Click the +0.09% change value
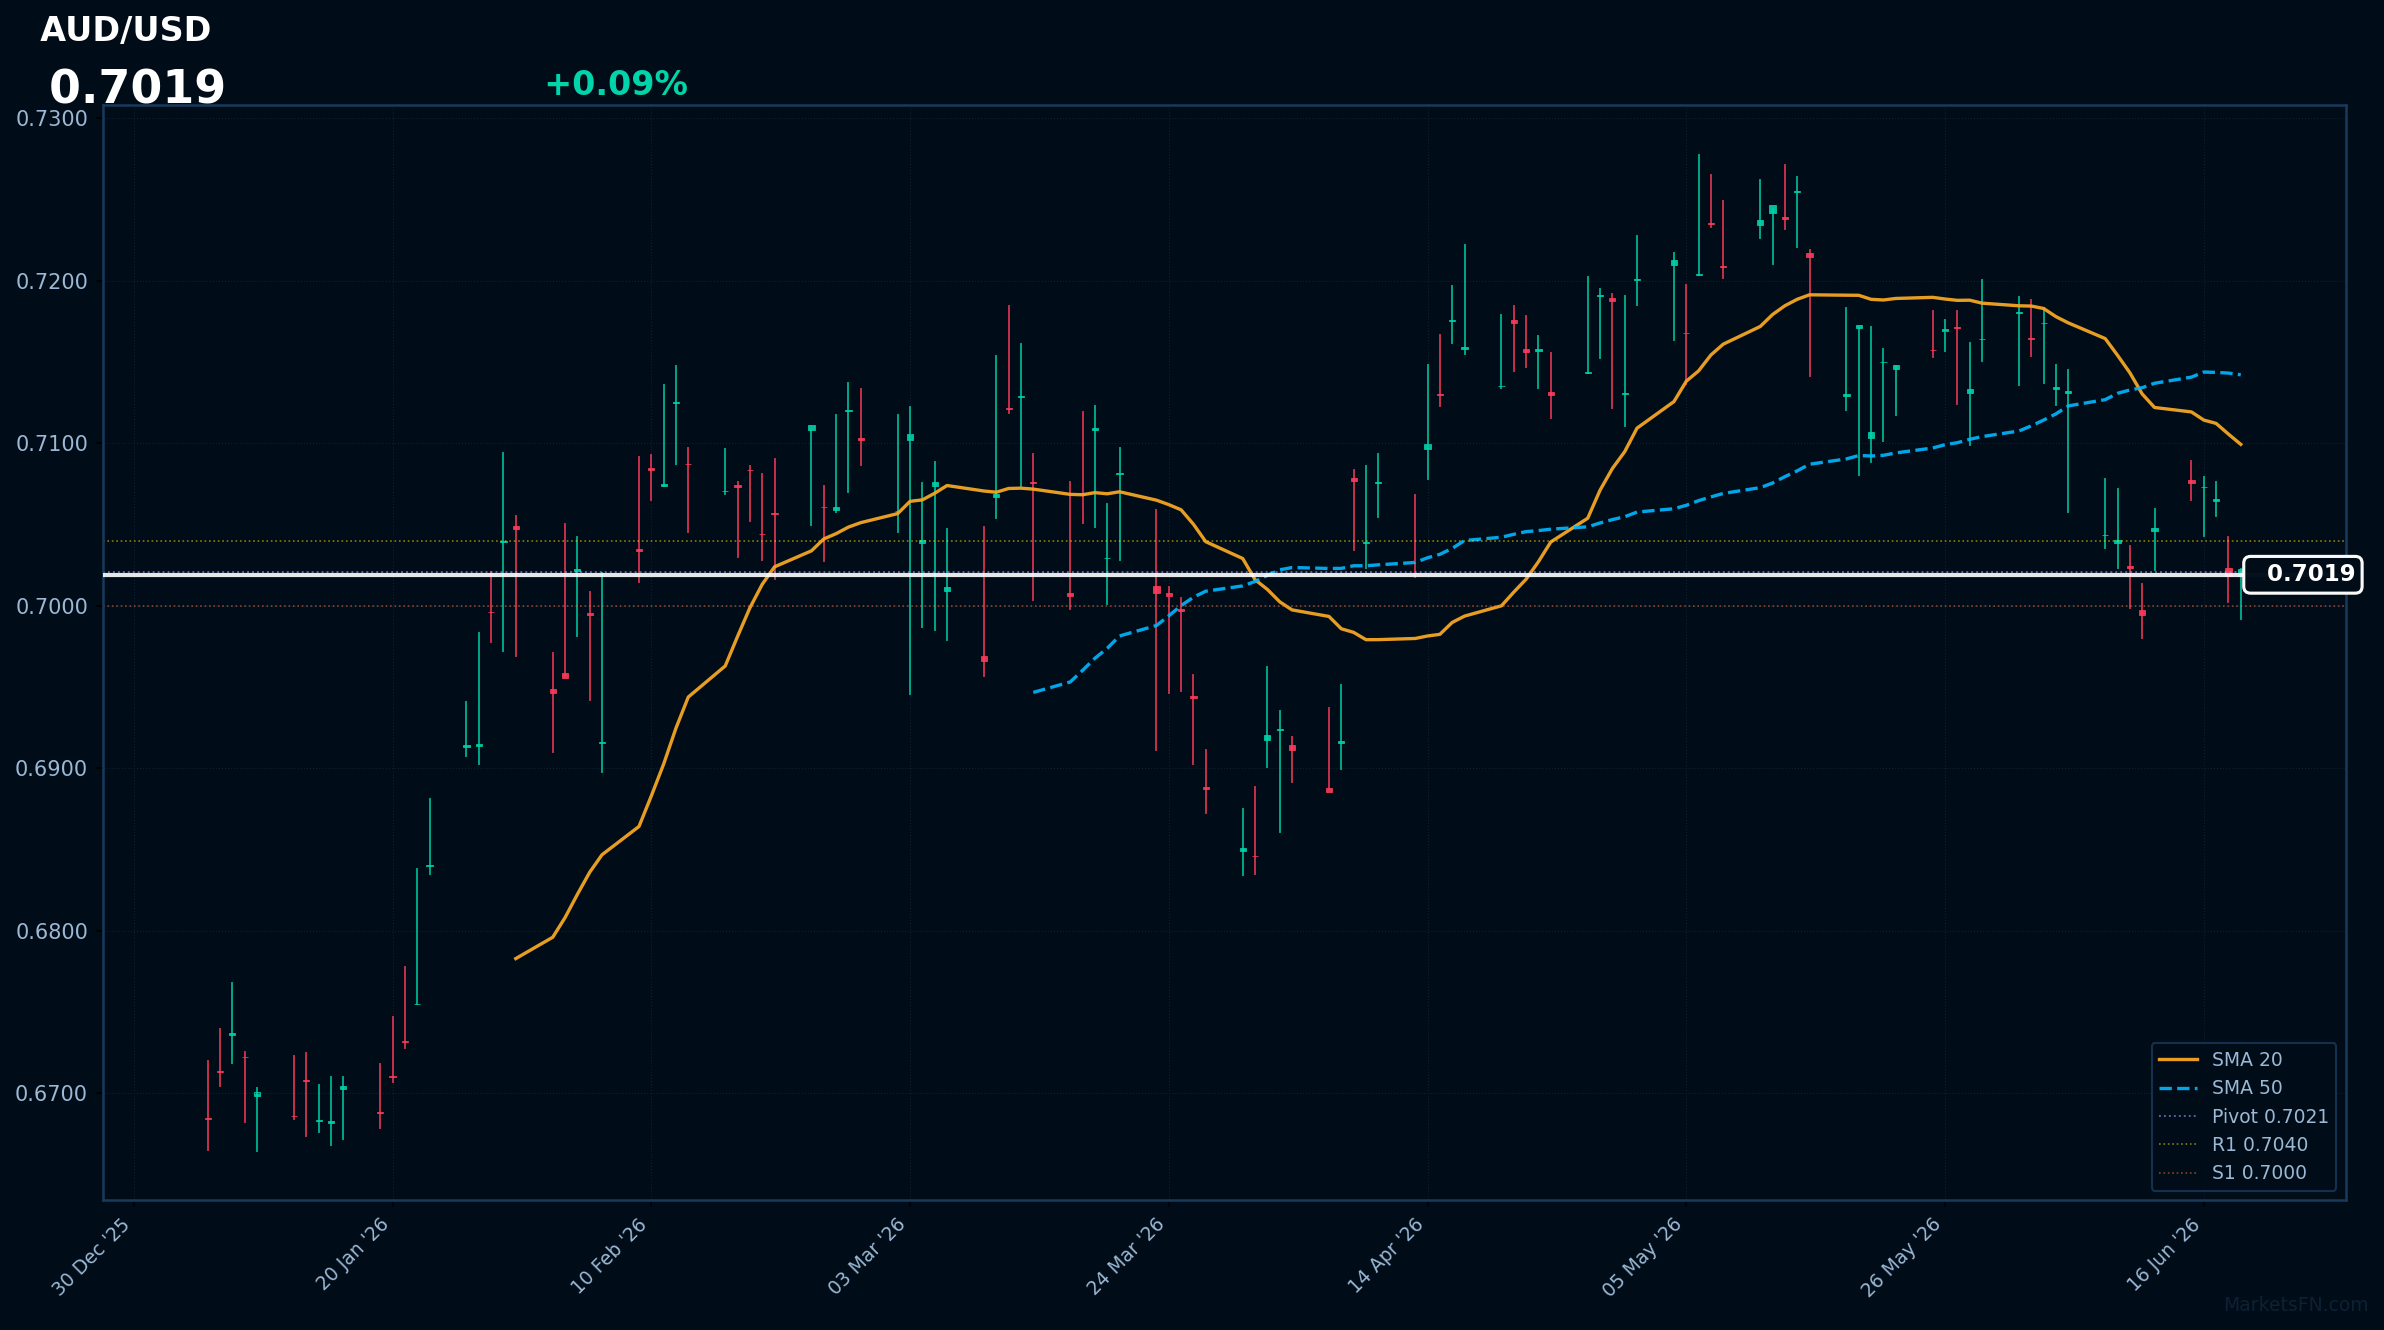The width and height of the screenshot is (2384, 1330). pyautogui.click(x=616, y=84)
